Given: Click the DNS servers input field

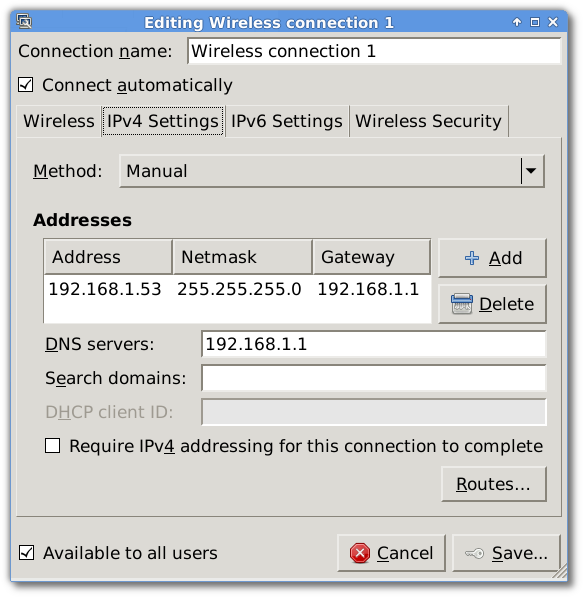Looking at the screenshot, I should 373,344.
